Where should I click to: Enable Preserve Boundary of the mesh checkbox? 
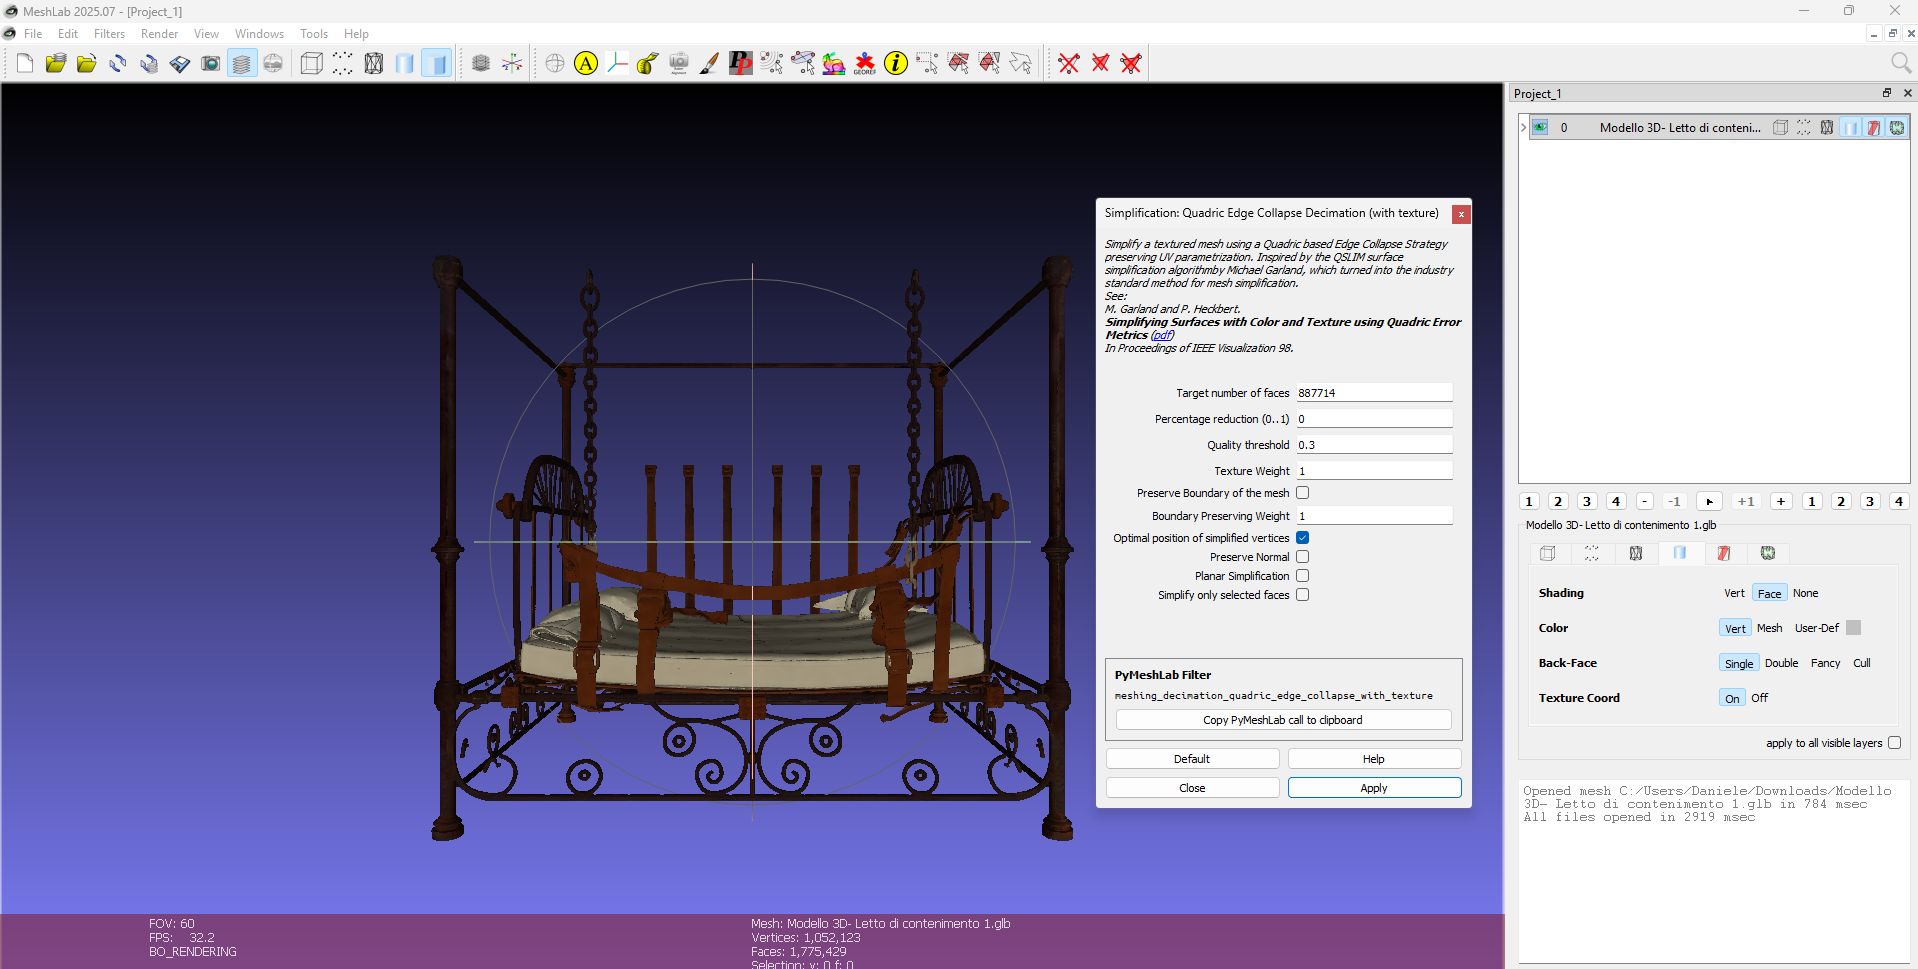(1303, 493)
